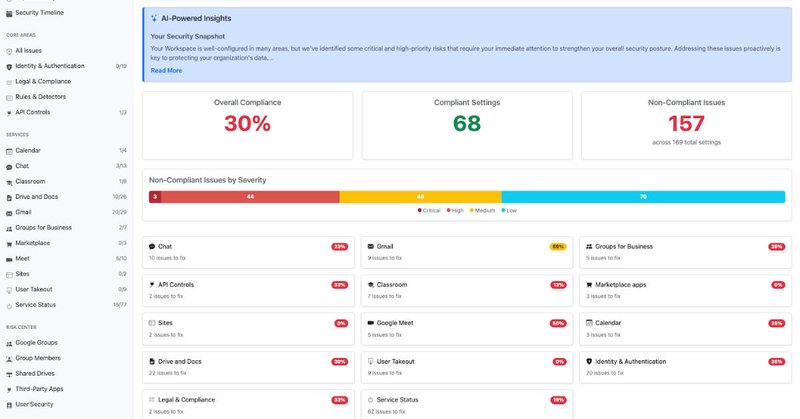Click the icon on the Classroom card
Screen dimensions: 800x419
pyautogui.click(x=370, y=285)
